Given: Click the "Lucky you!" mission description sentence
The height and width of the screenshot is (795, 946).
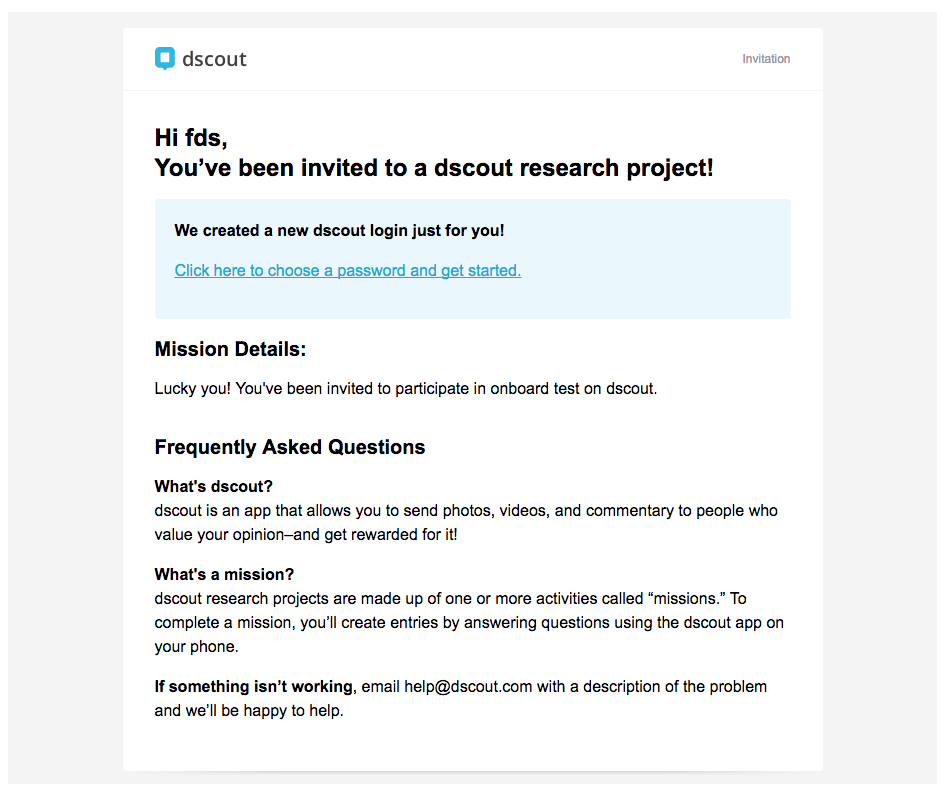Looking at the screenshot, I should (405, 388).
